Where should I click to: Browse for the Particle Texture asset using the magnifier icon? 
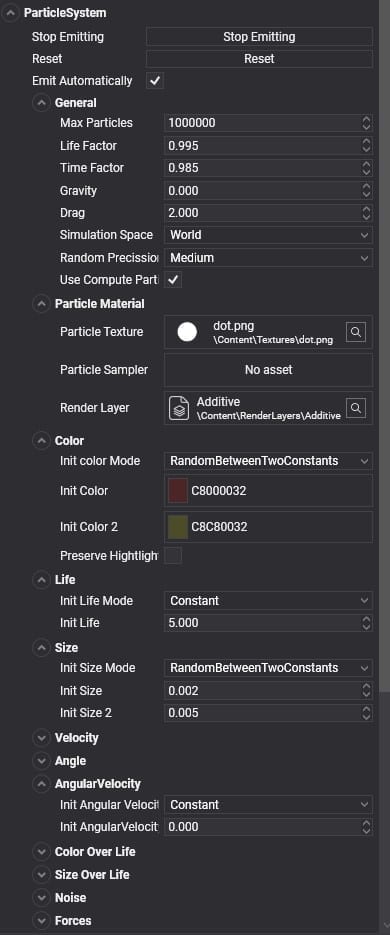(x=355, y=332)
